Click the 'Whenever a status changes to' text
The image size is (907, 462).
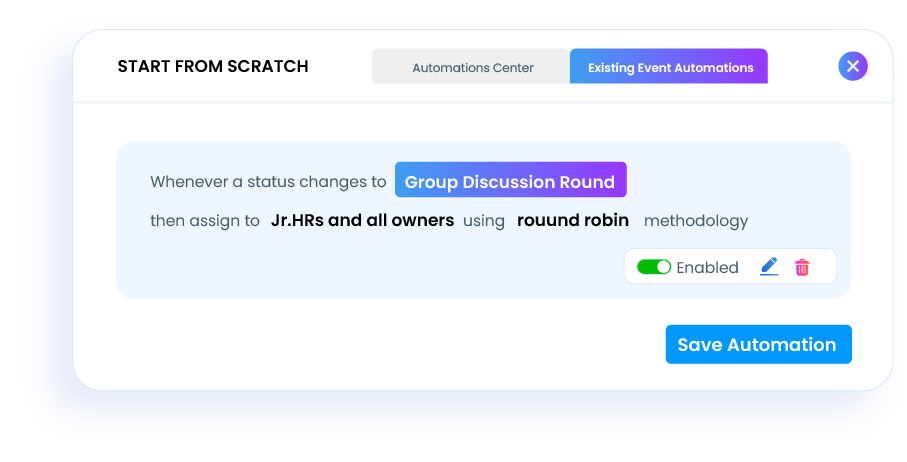[268, 182]
